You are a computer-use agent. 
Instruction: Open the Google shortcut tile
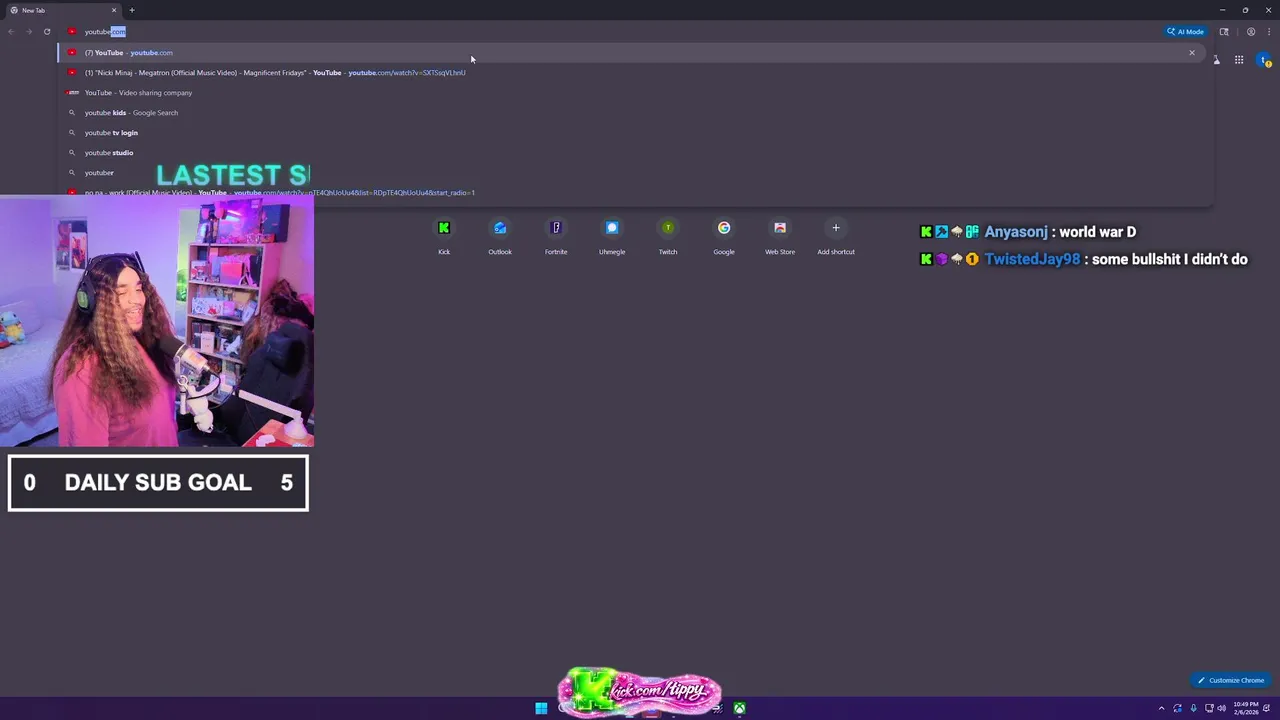(x=724, y=237)
